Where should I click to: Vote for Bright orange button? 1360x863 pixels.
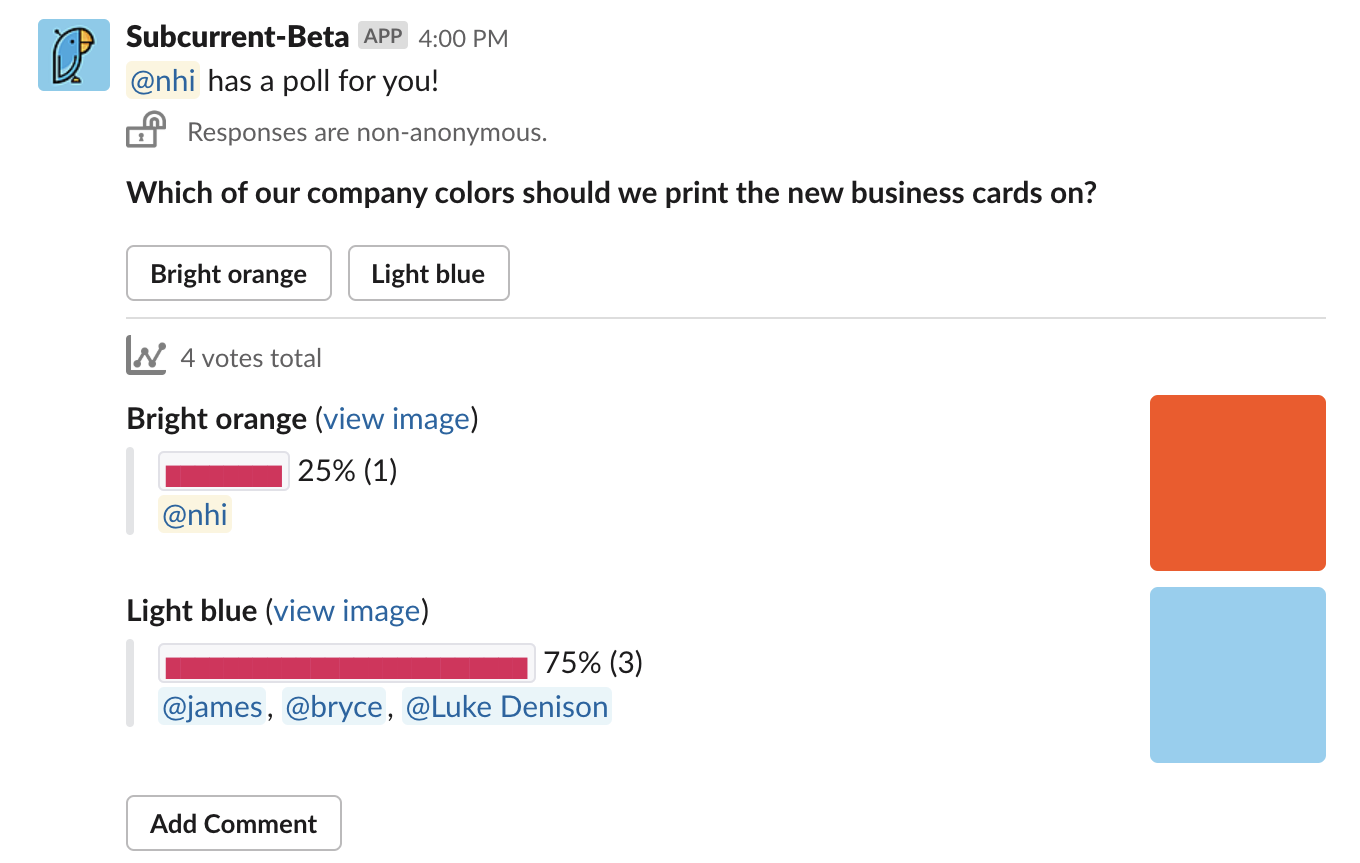228,274
